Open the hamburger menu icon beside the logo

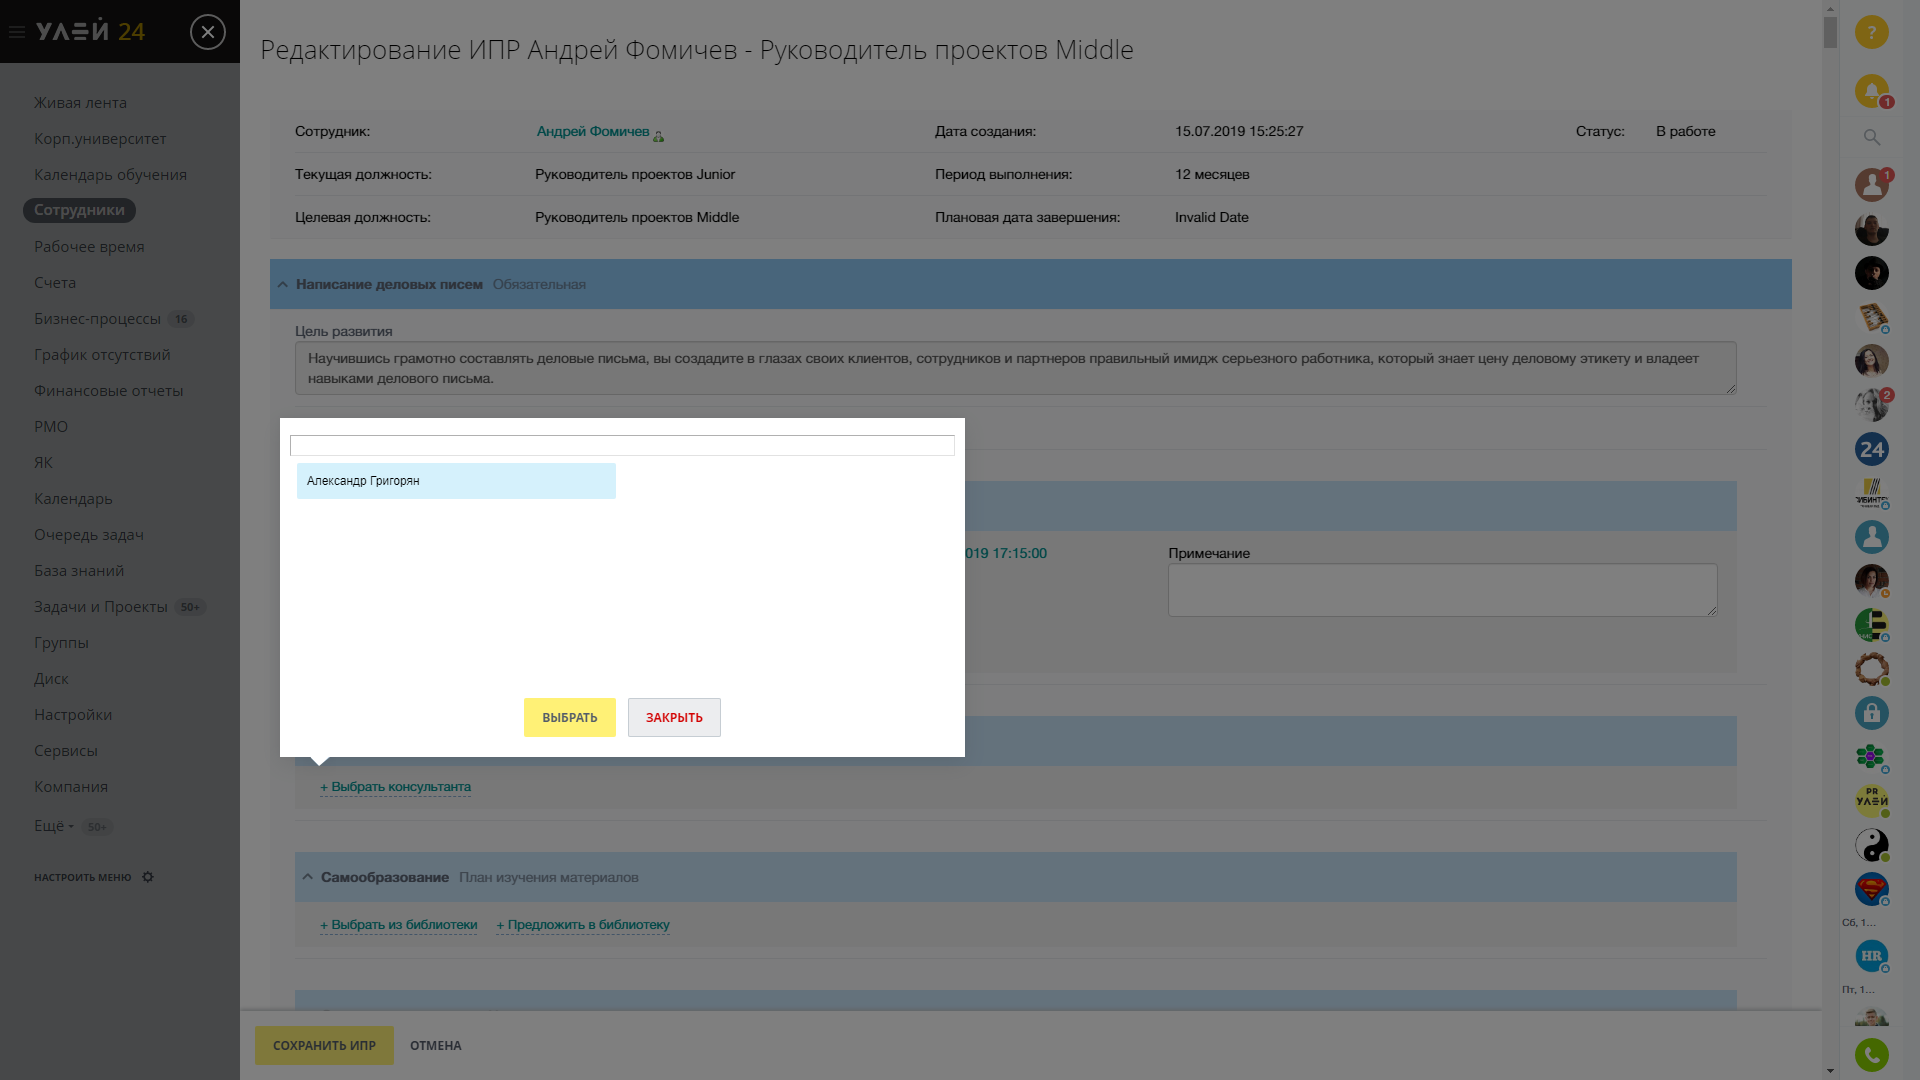(17, 32)
